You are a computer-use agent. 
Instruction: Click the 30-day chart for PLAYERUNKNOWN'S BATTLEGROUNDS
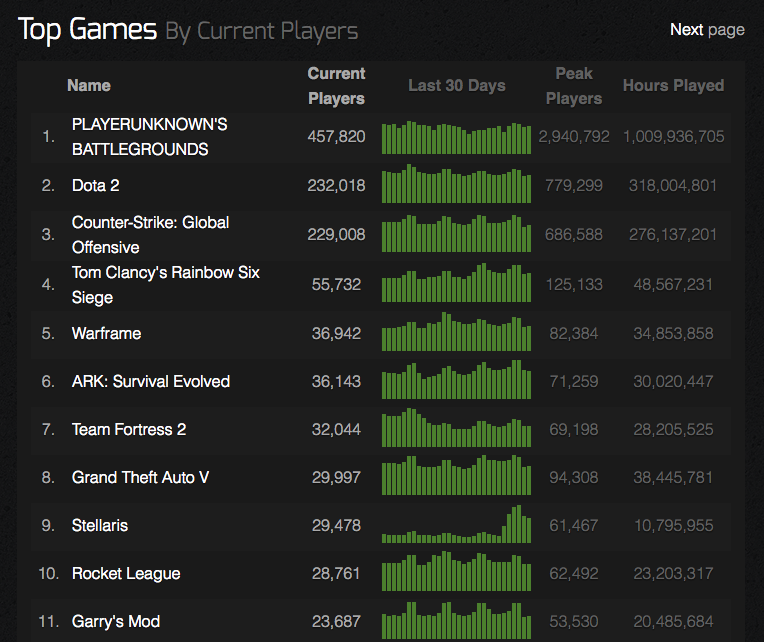pos(457,137)
